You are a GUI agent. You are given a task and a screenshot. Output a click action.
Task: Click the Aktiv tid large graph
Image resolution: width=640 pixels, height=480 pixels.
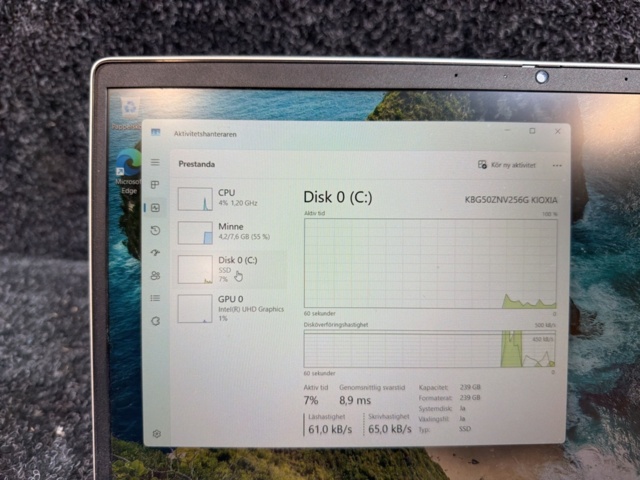[430, 263]
